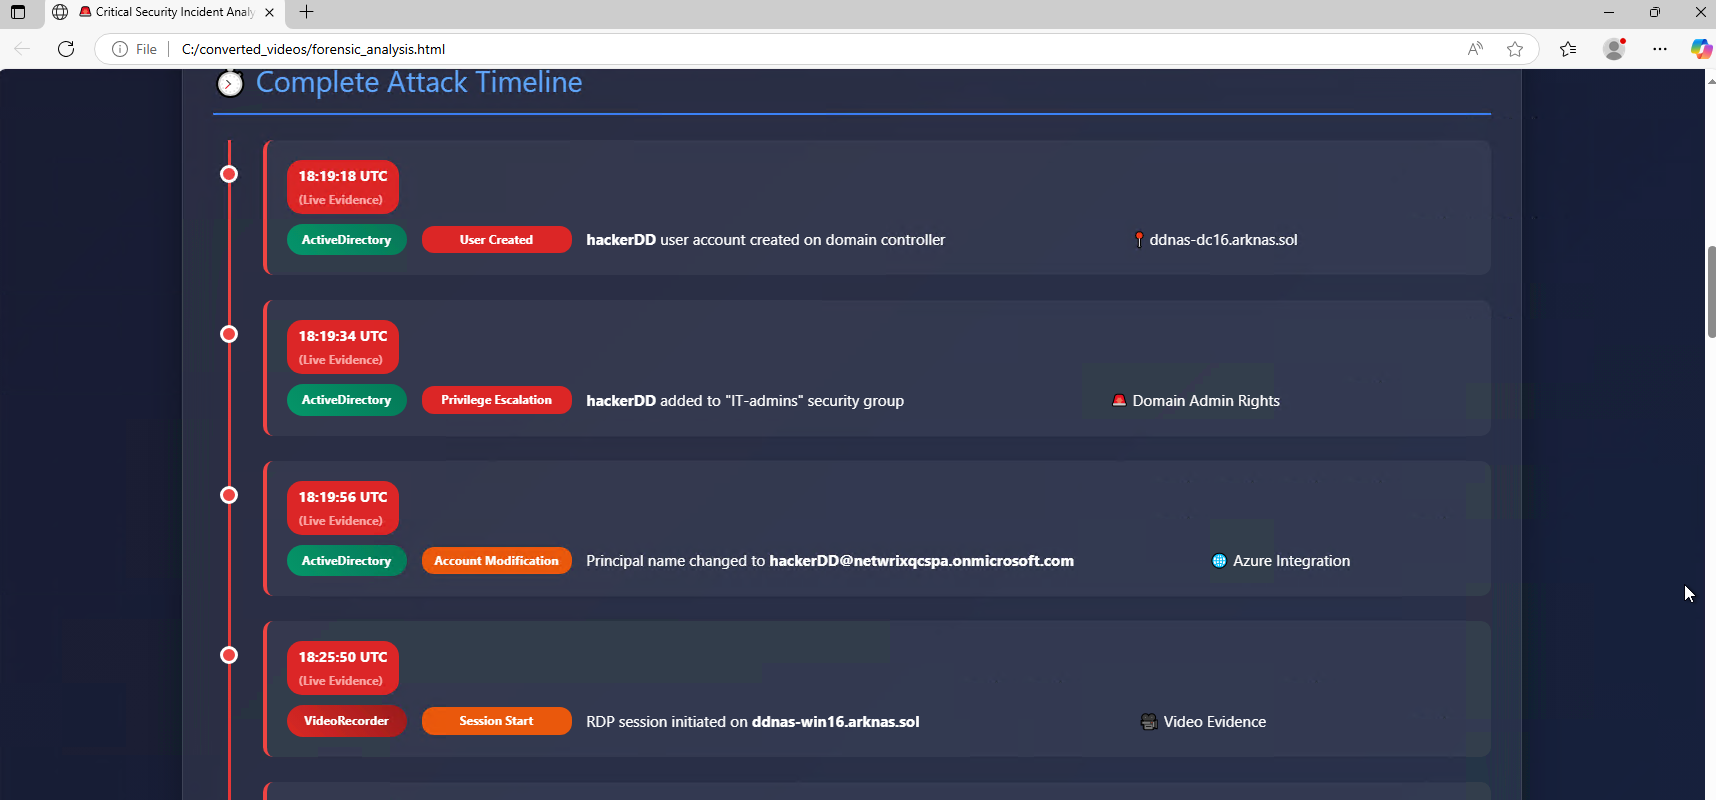Image resolution: width=1716 pixels, height=800 pixels.
Task: Click the 18:19:34 UTC timestamp badge
Action: click(343, 347)
